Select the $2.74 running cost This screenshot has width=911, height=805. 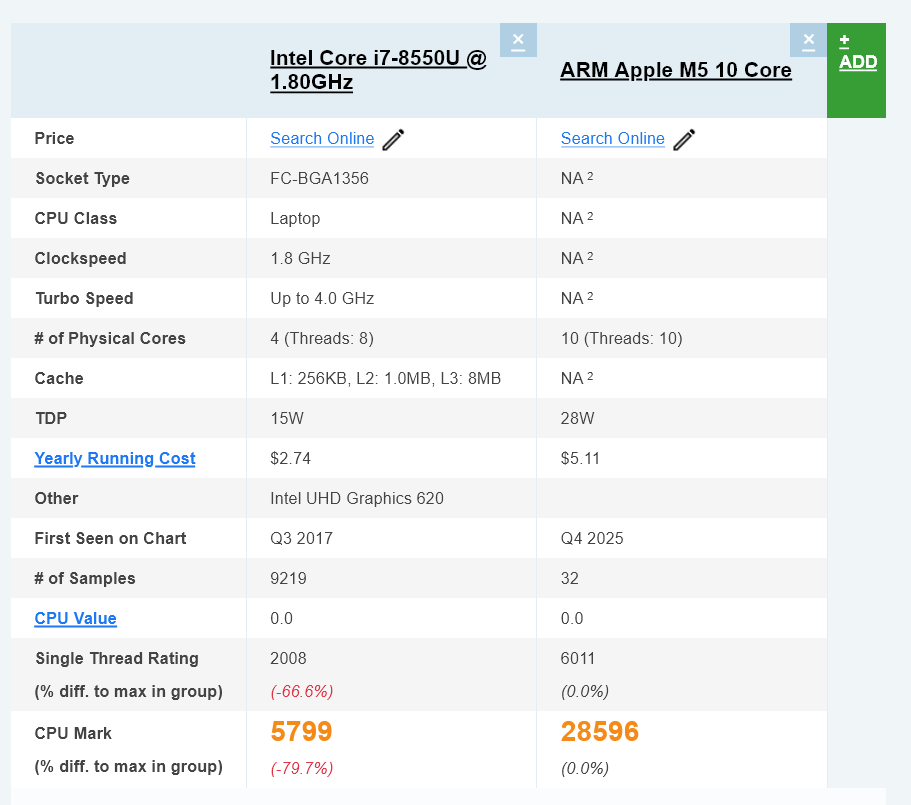pos(290,458)
